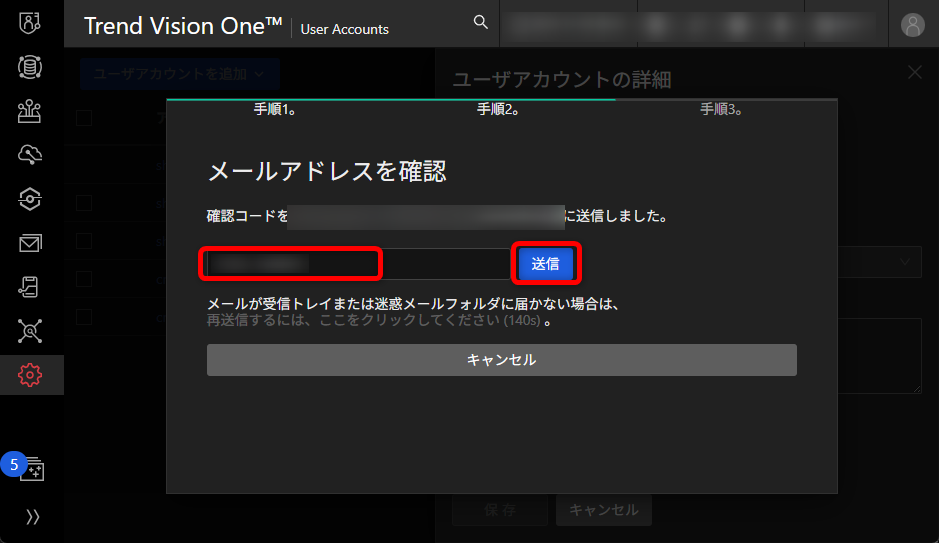Screen dimensions: 939x543
Task: Open the Email Security envelope icon
Action: [29, 243]
